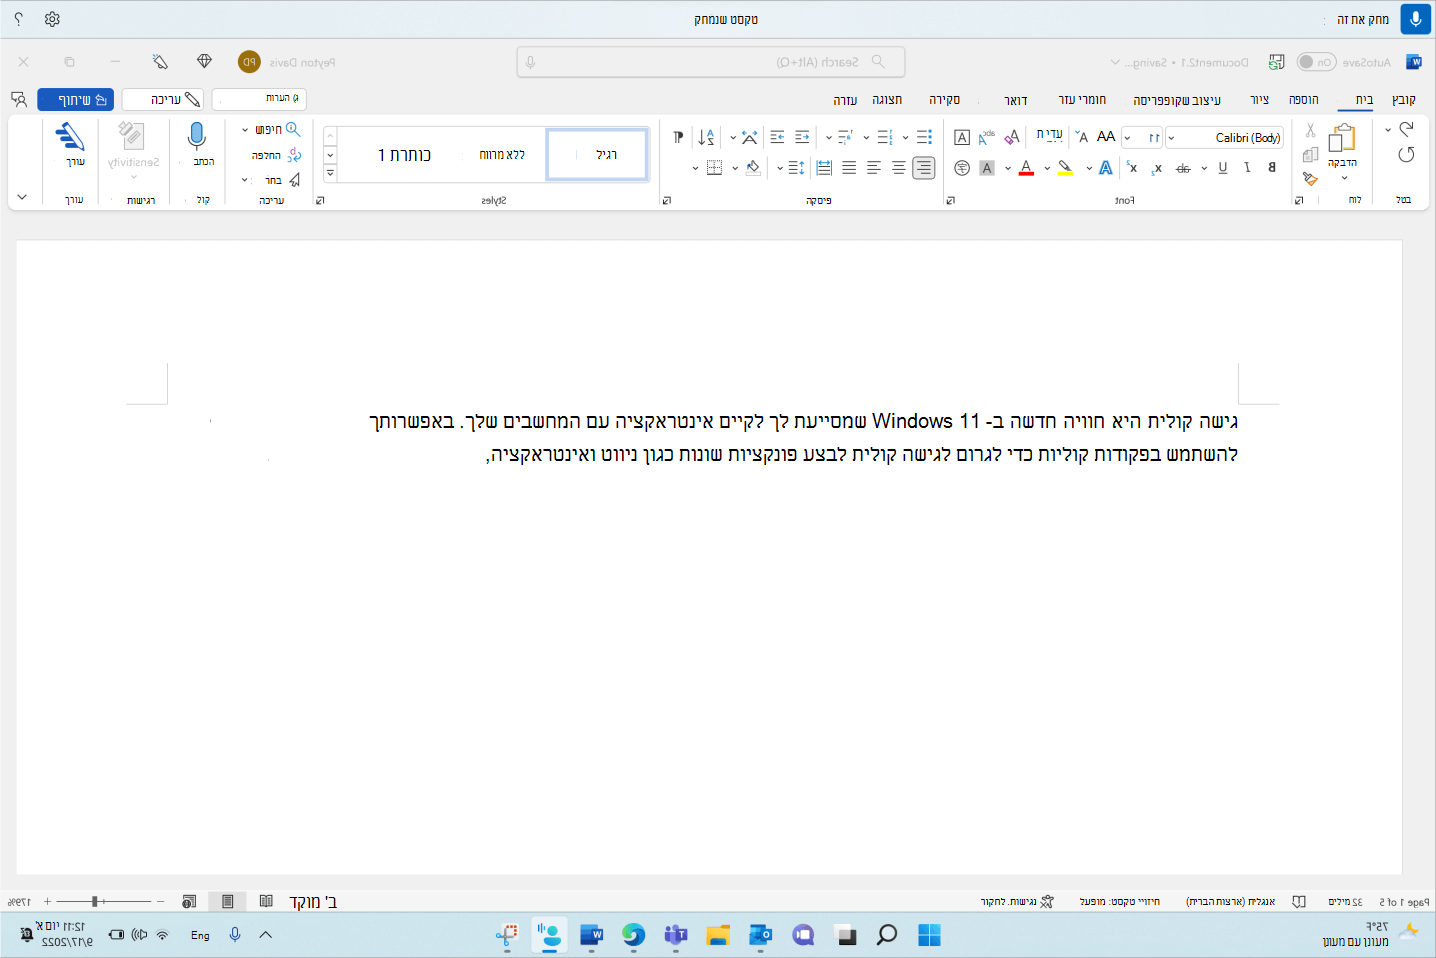
Task: Click the shading paint bucket icon
Action: point(753,168)
